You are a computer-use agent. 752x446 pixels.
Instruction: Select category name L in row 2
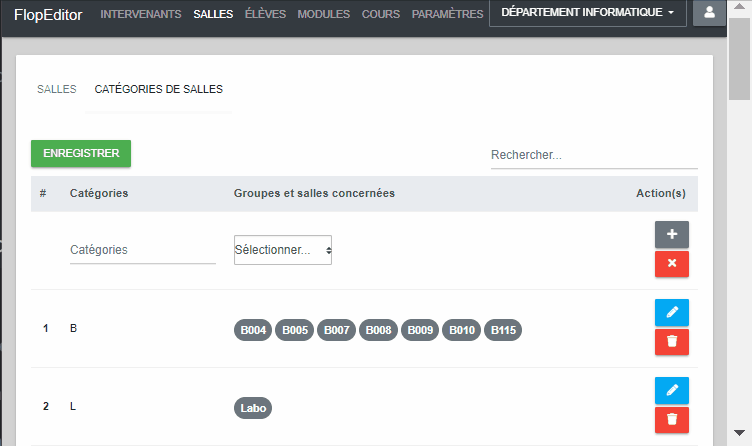click(73, 407)
